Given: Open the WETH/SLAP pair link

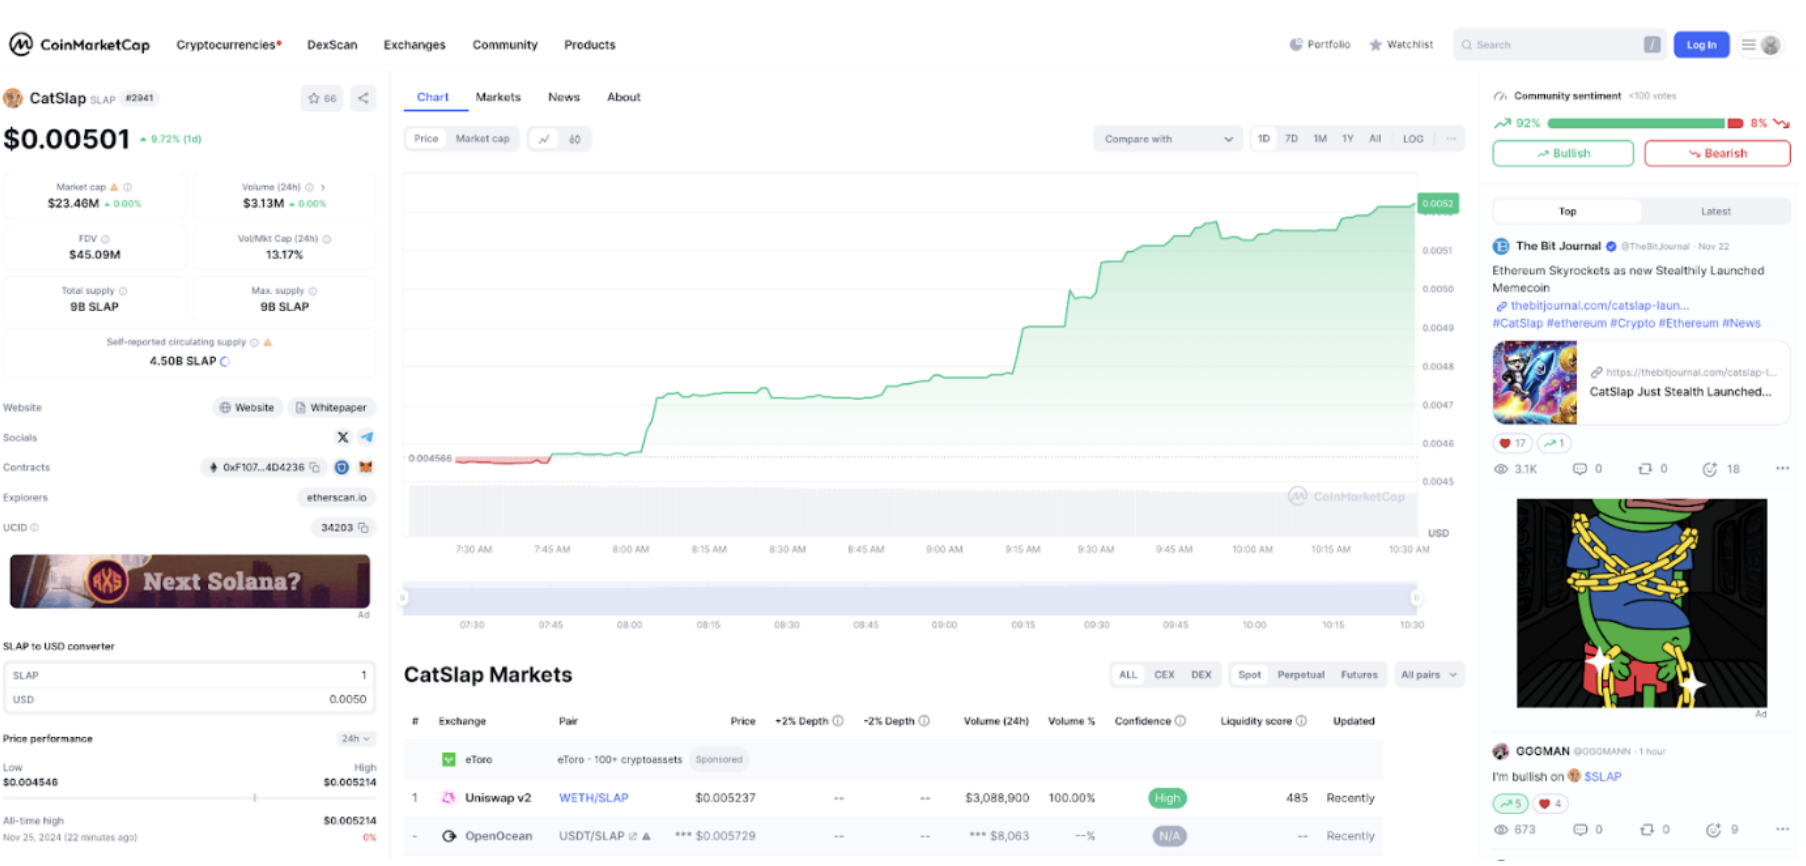Looking at the screenshot, I should (593, 798).
